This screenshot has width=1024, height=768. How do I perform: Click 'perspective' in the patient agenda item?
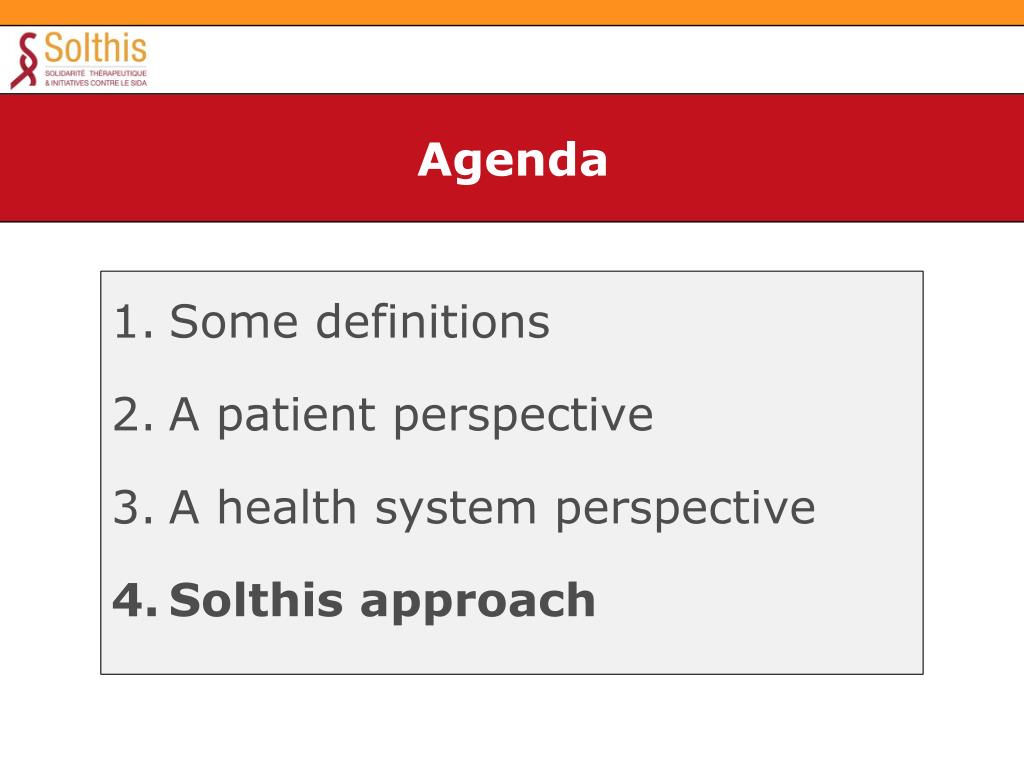pos(523,418)
